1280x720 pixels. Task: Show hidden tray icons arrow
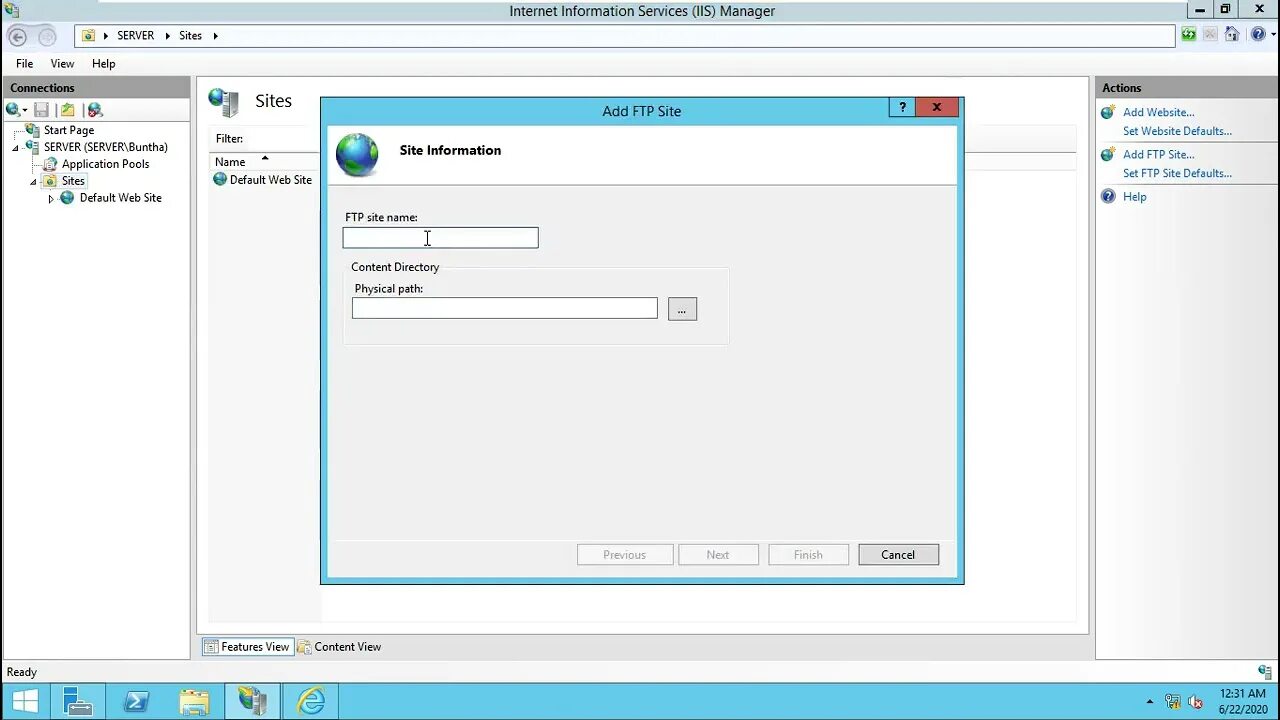click(x=1149, y=702)
